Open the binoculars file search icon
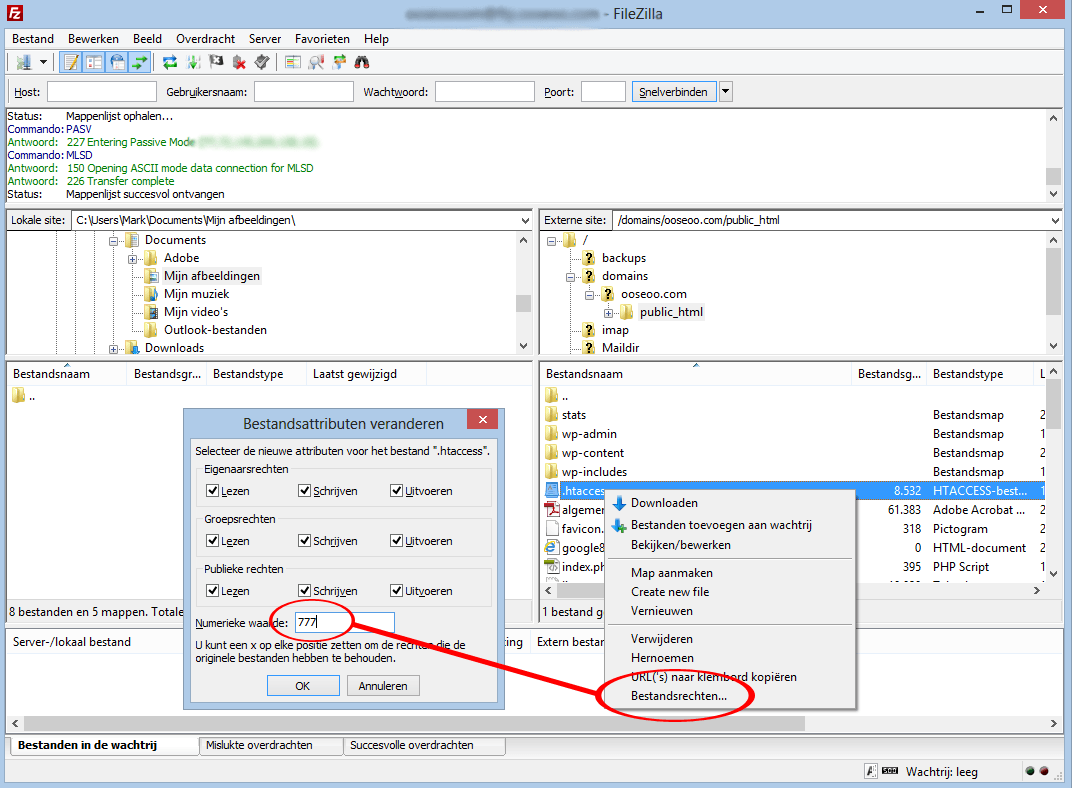 [x=363, y=62]
